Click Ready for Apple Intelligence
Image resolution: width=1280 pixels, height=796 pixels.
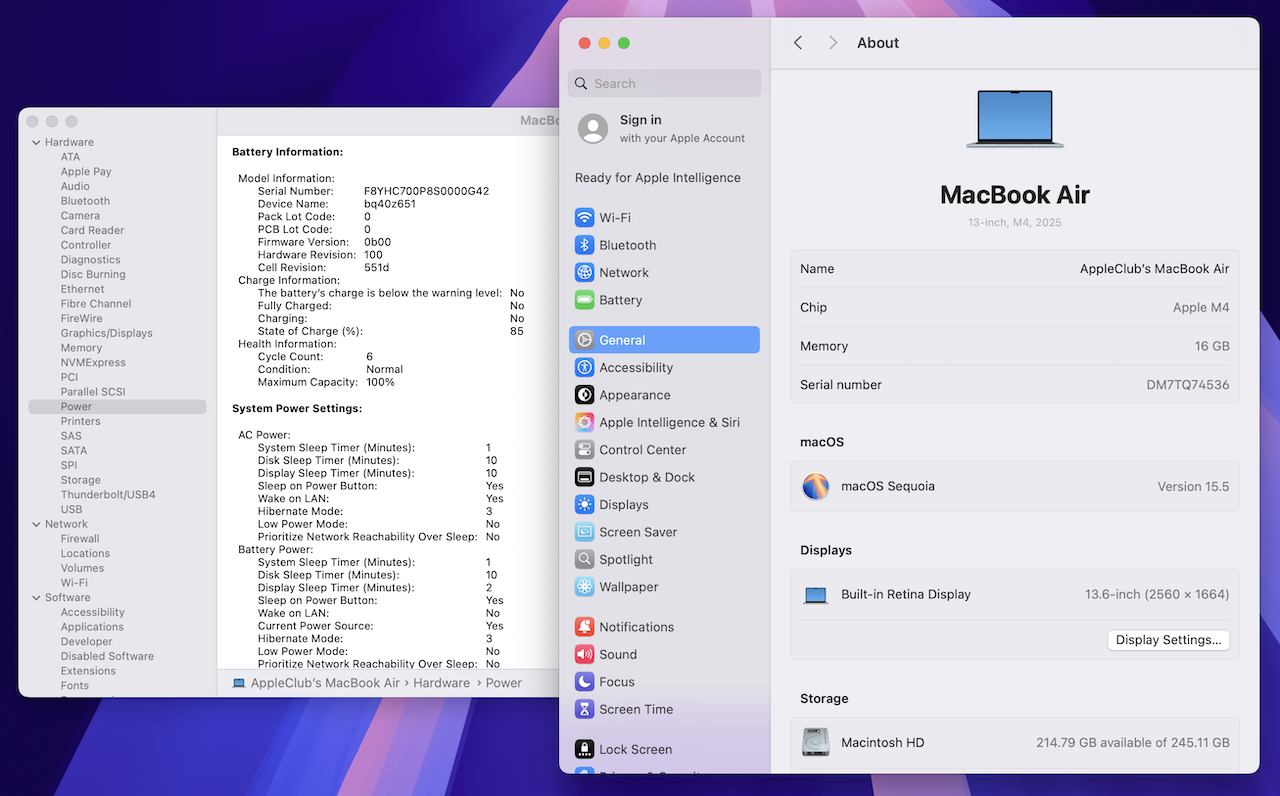point(658,178)
